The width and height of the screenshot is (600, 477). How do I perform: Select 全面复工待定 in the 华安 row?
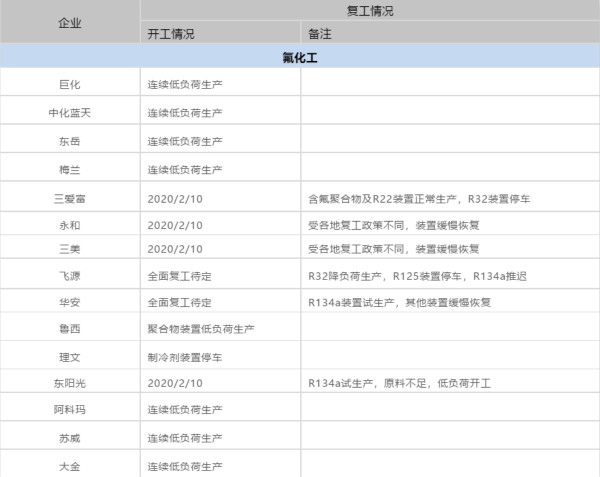[x=179, y=302]
